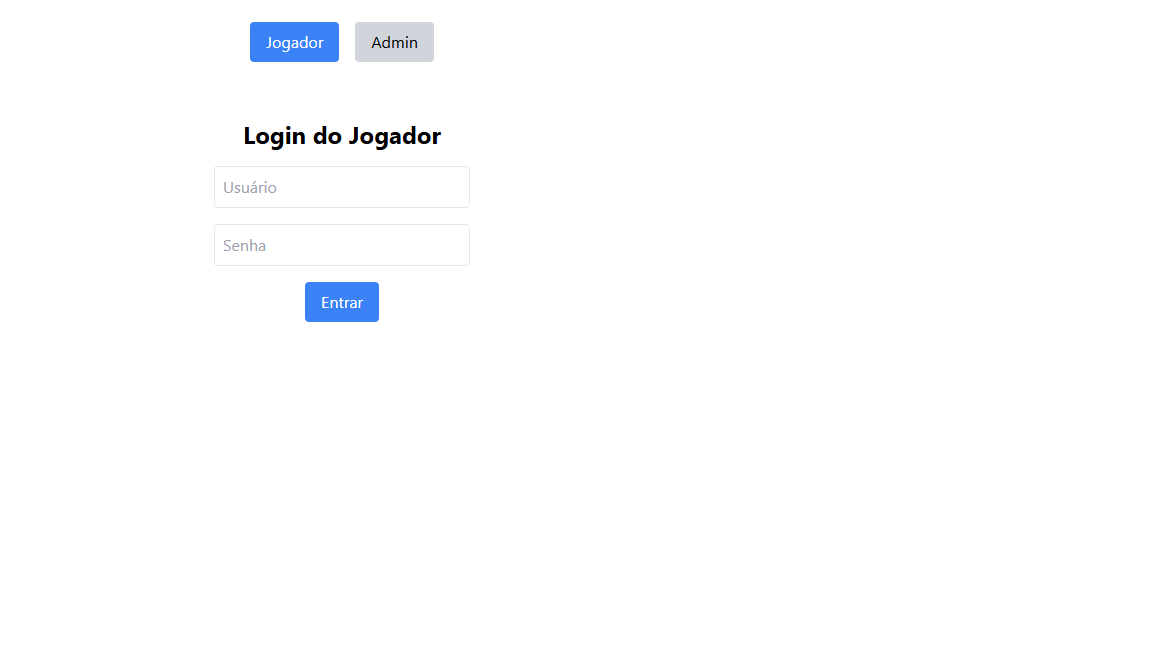This screenshot has height=648, width=1152.
Task: Submit the login form with Entrar
Action: pyautogui.click(x=342, y=302)
